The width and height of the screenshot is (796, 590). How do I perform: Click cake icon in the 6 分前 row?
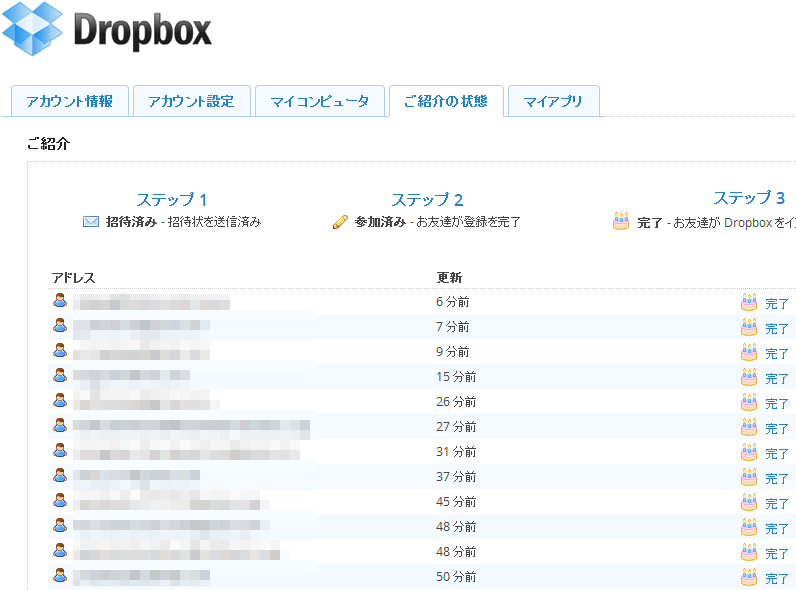click(749, 302)
